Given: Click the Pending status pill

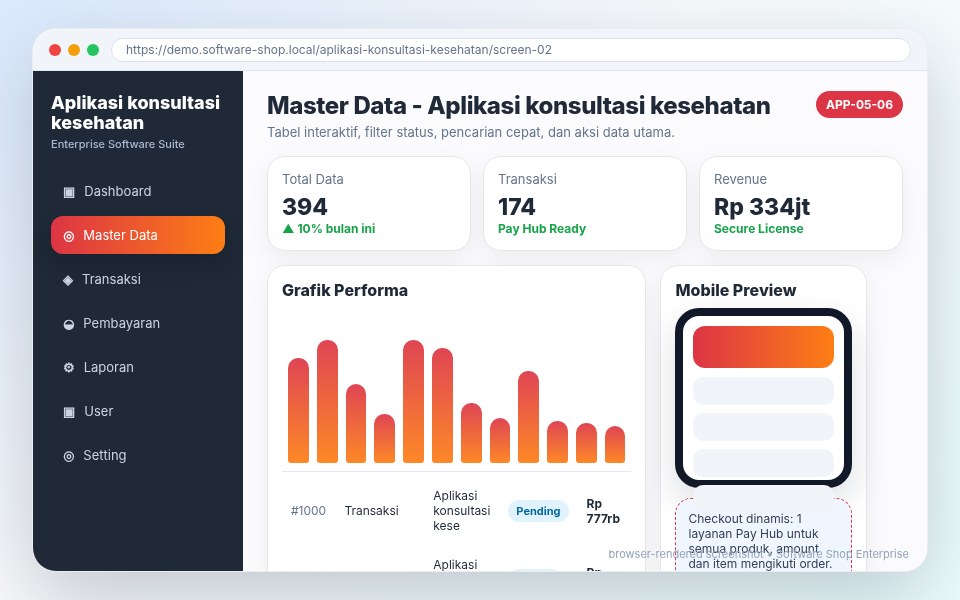Looking at the screenshot, I should (x=538, y=511).
